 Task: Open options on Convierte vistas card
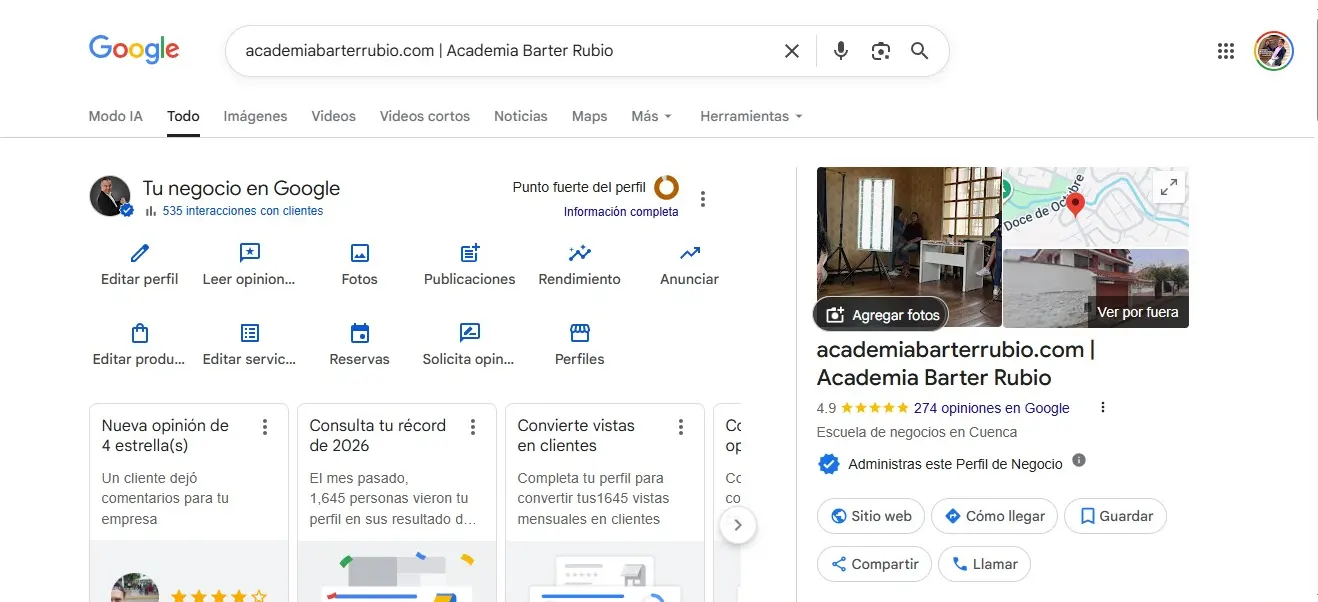coord(681,427)
